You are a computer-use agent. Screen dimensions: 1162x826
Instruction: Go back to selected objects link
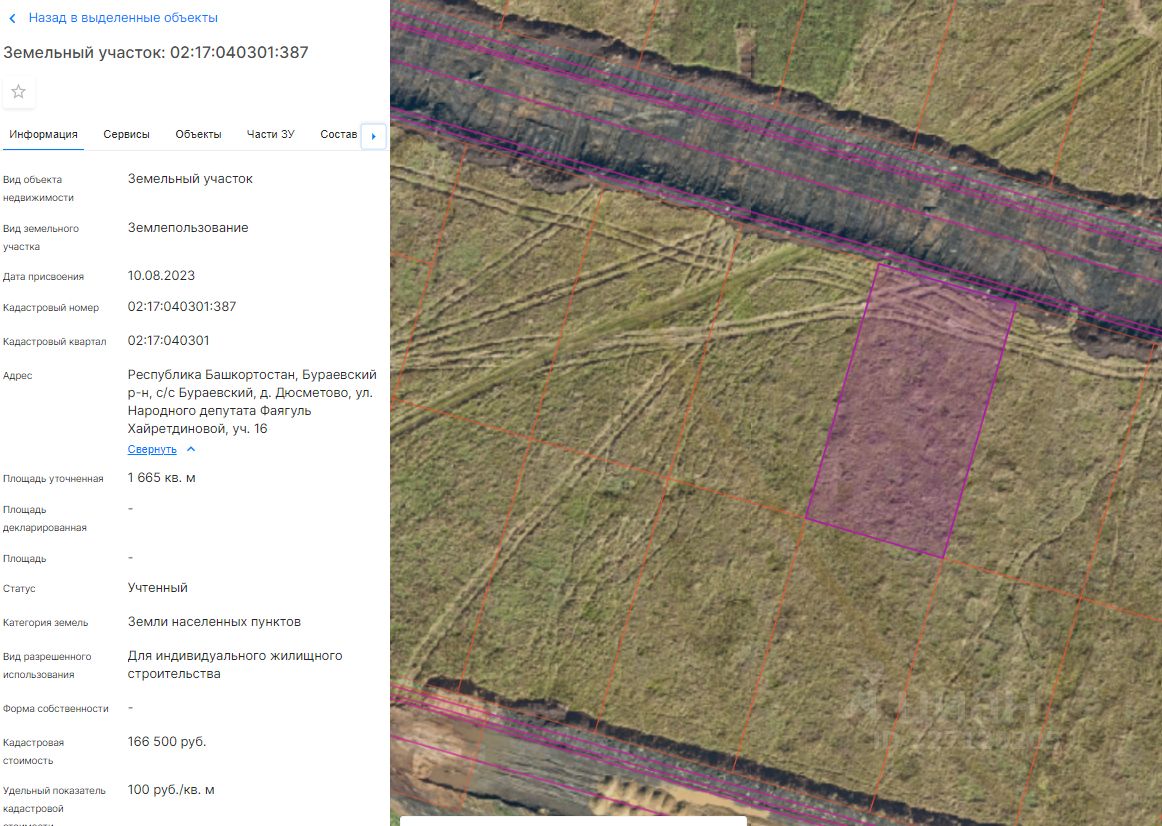[x=123, y=18]
